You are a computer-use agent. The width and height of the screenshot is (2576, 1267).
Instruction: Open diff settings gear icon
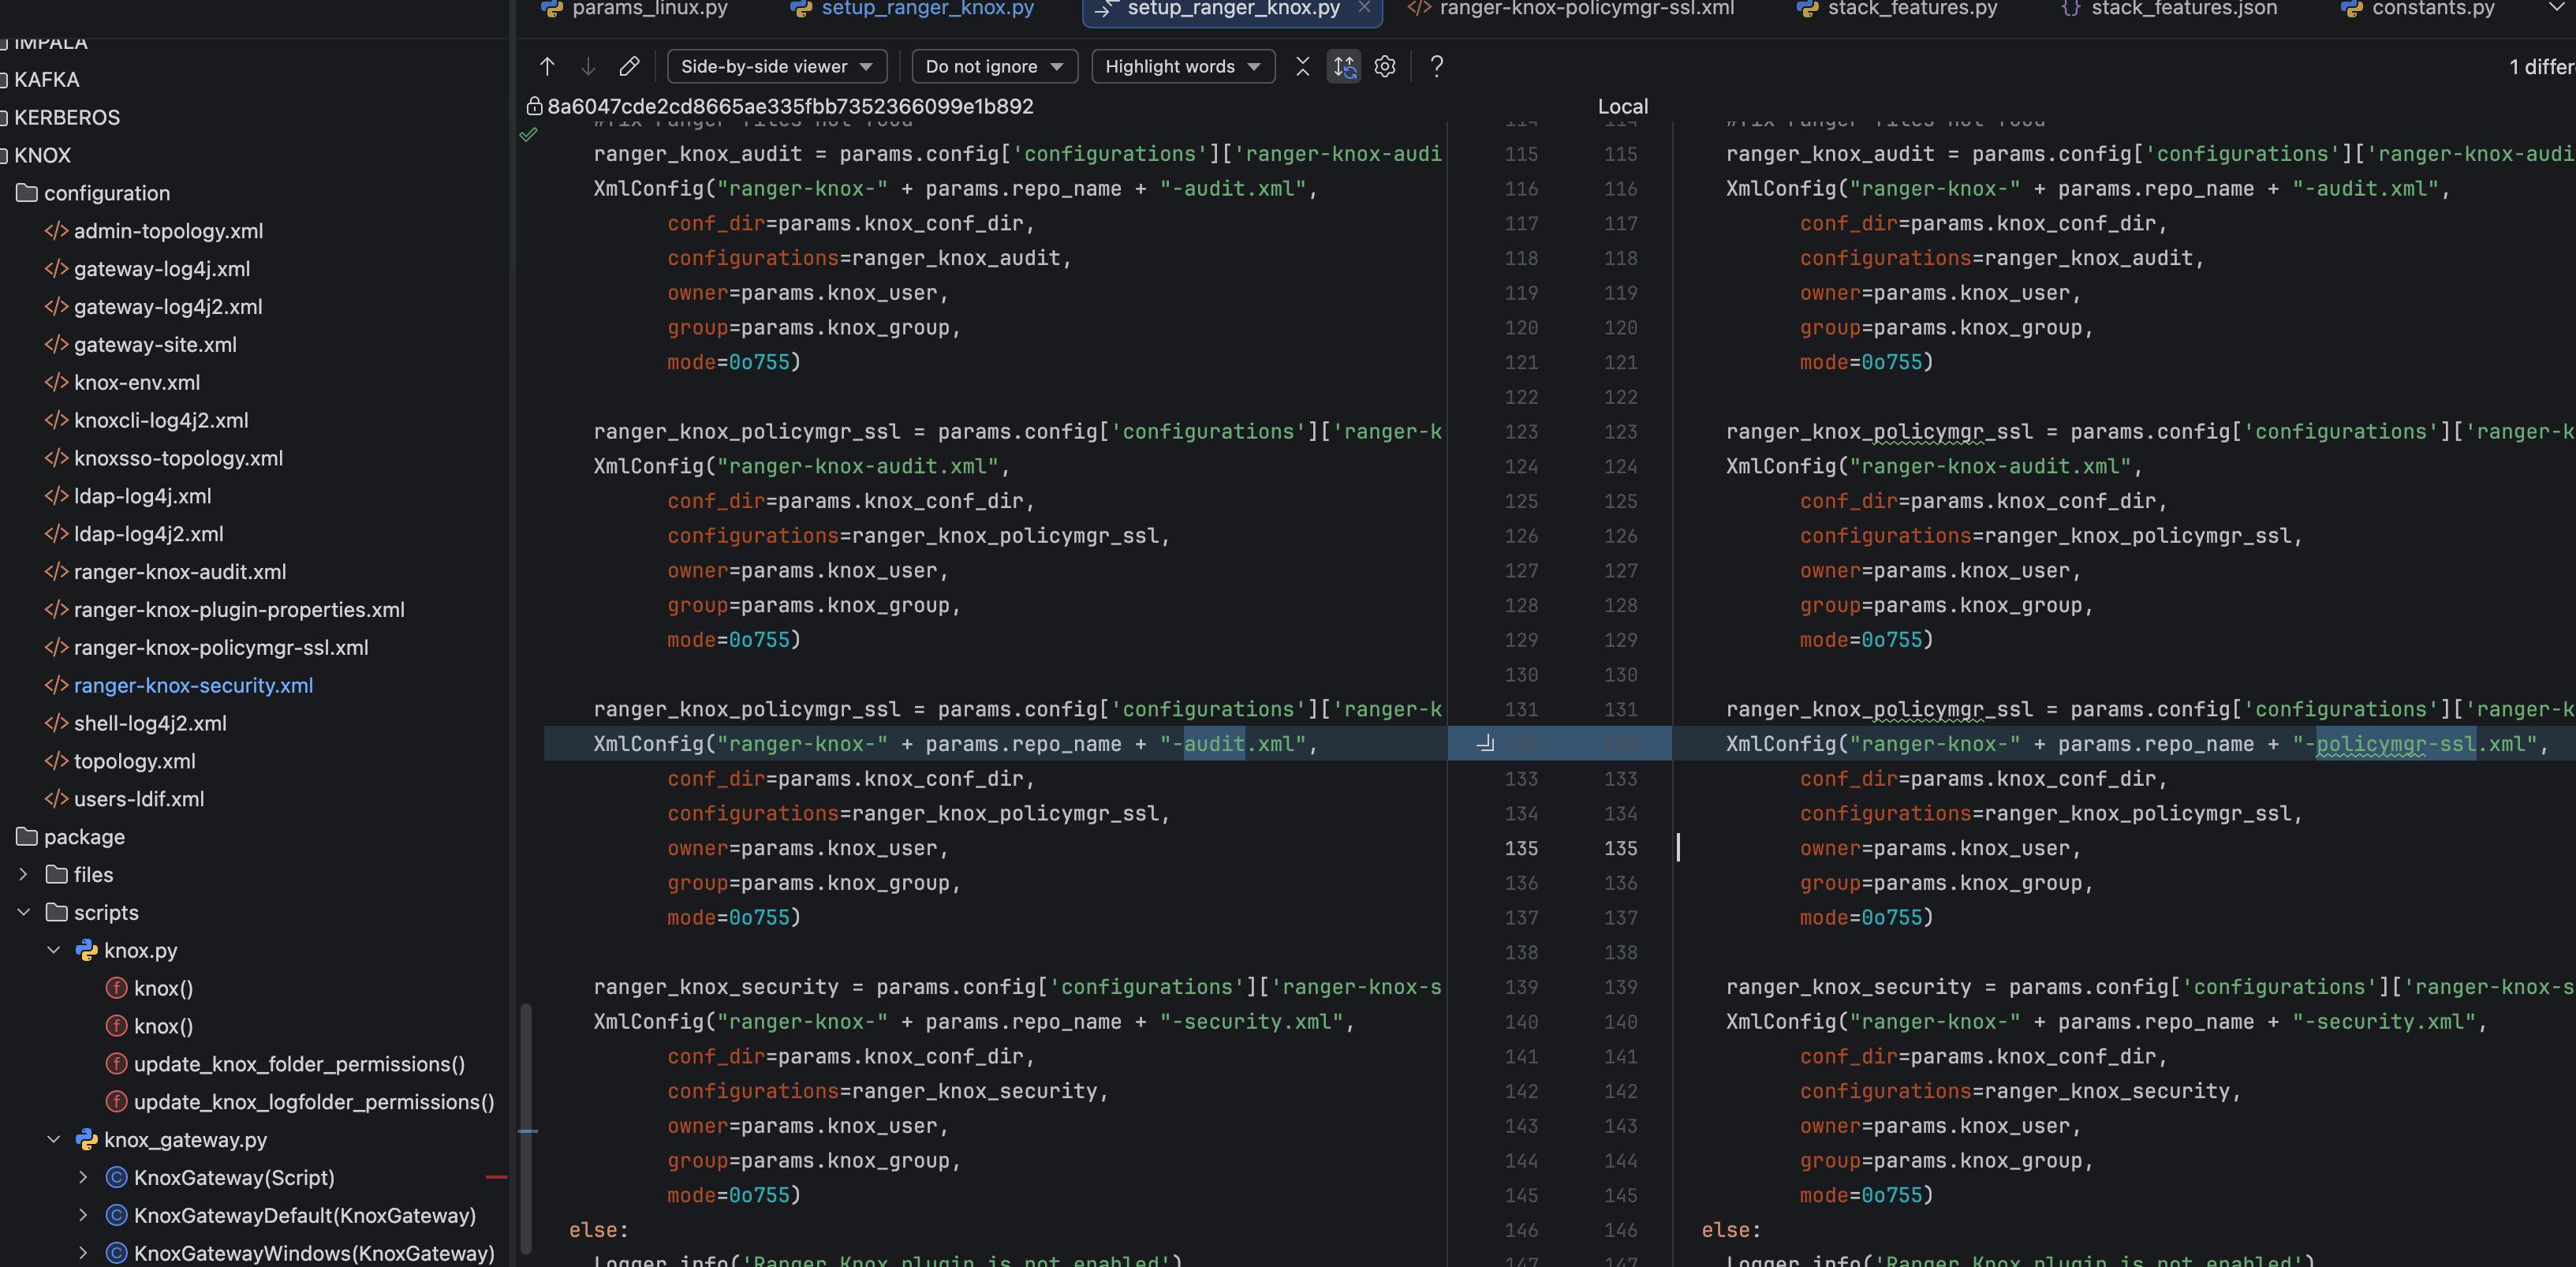[x=1384, y=66]
